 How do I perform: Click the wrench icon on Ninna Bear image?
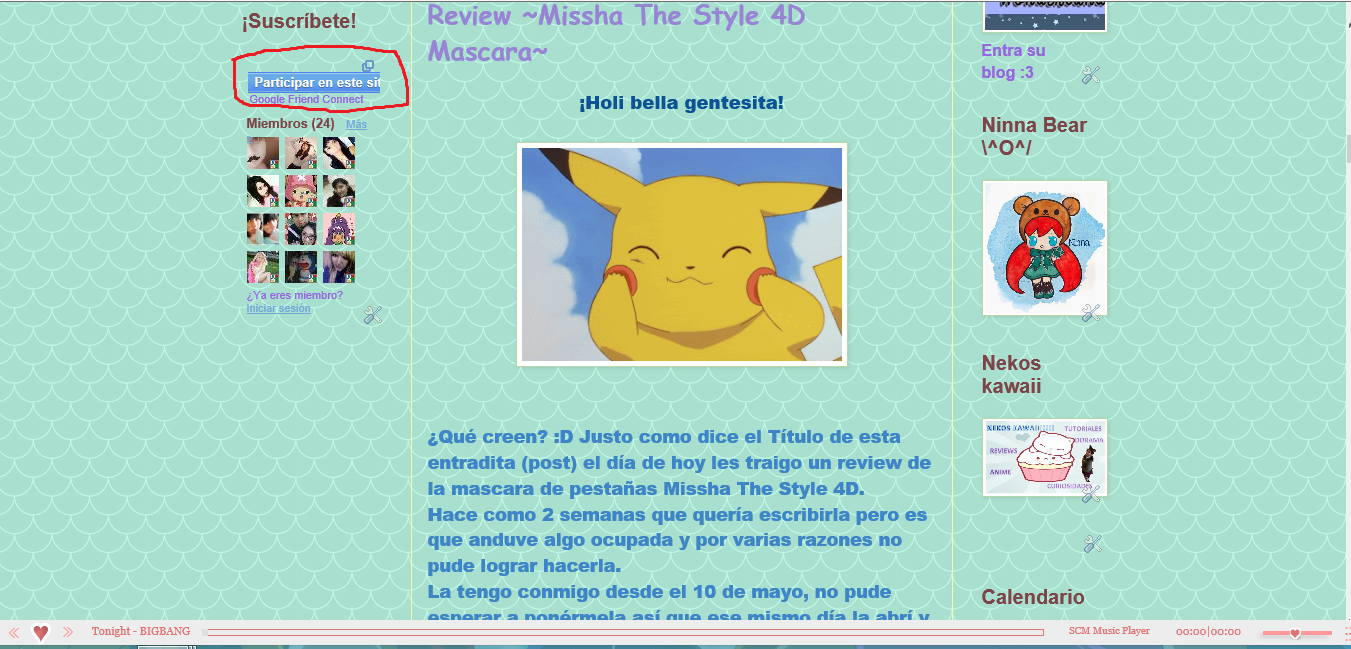[x=1091, y=312]
